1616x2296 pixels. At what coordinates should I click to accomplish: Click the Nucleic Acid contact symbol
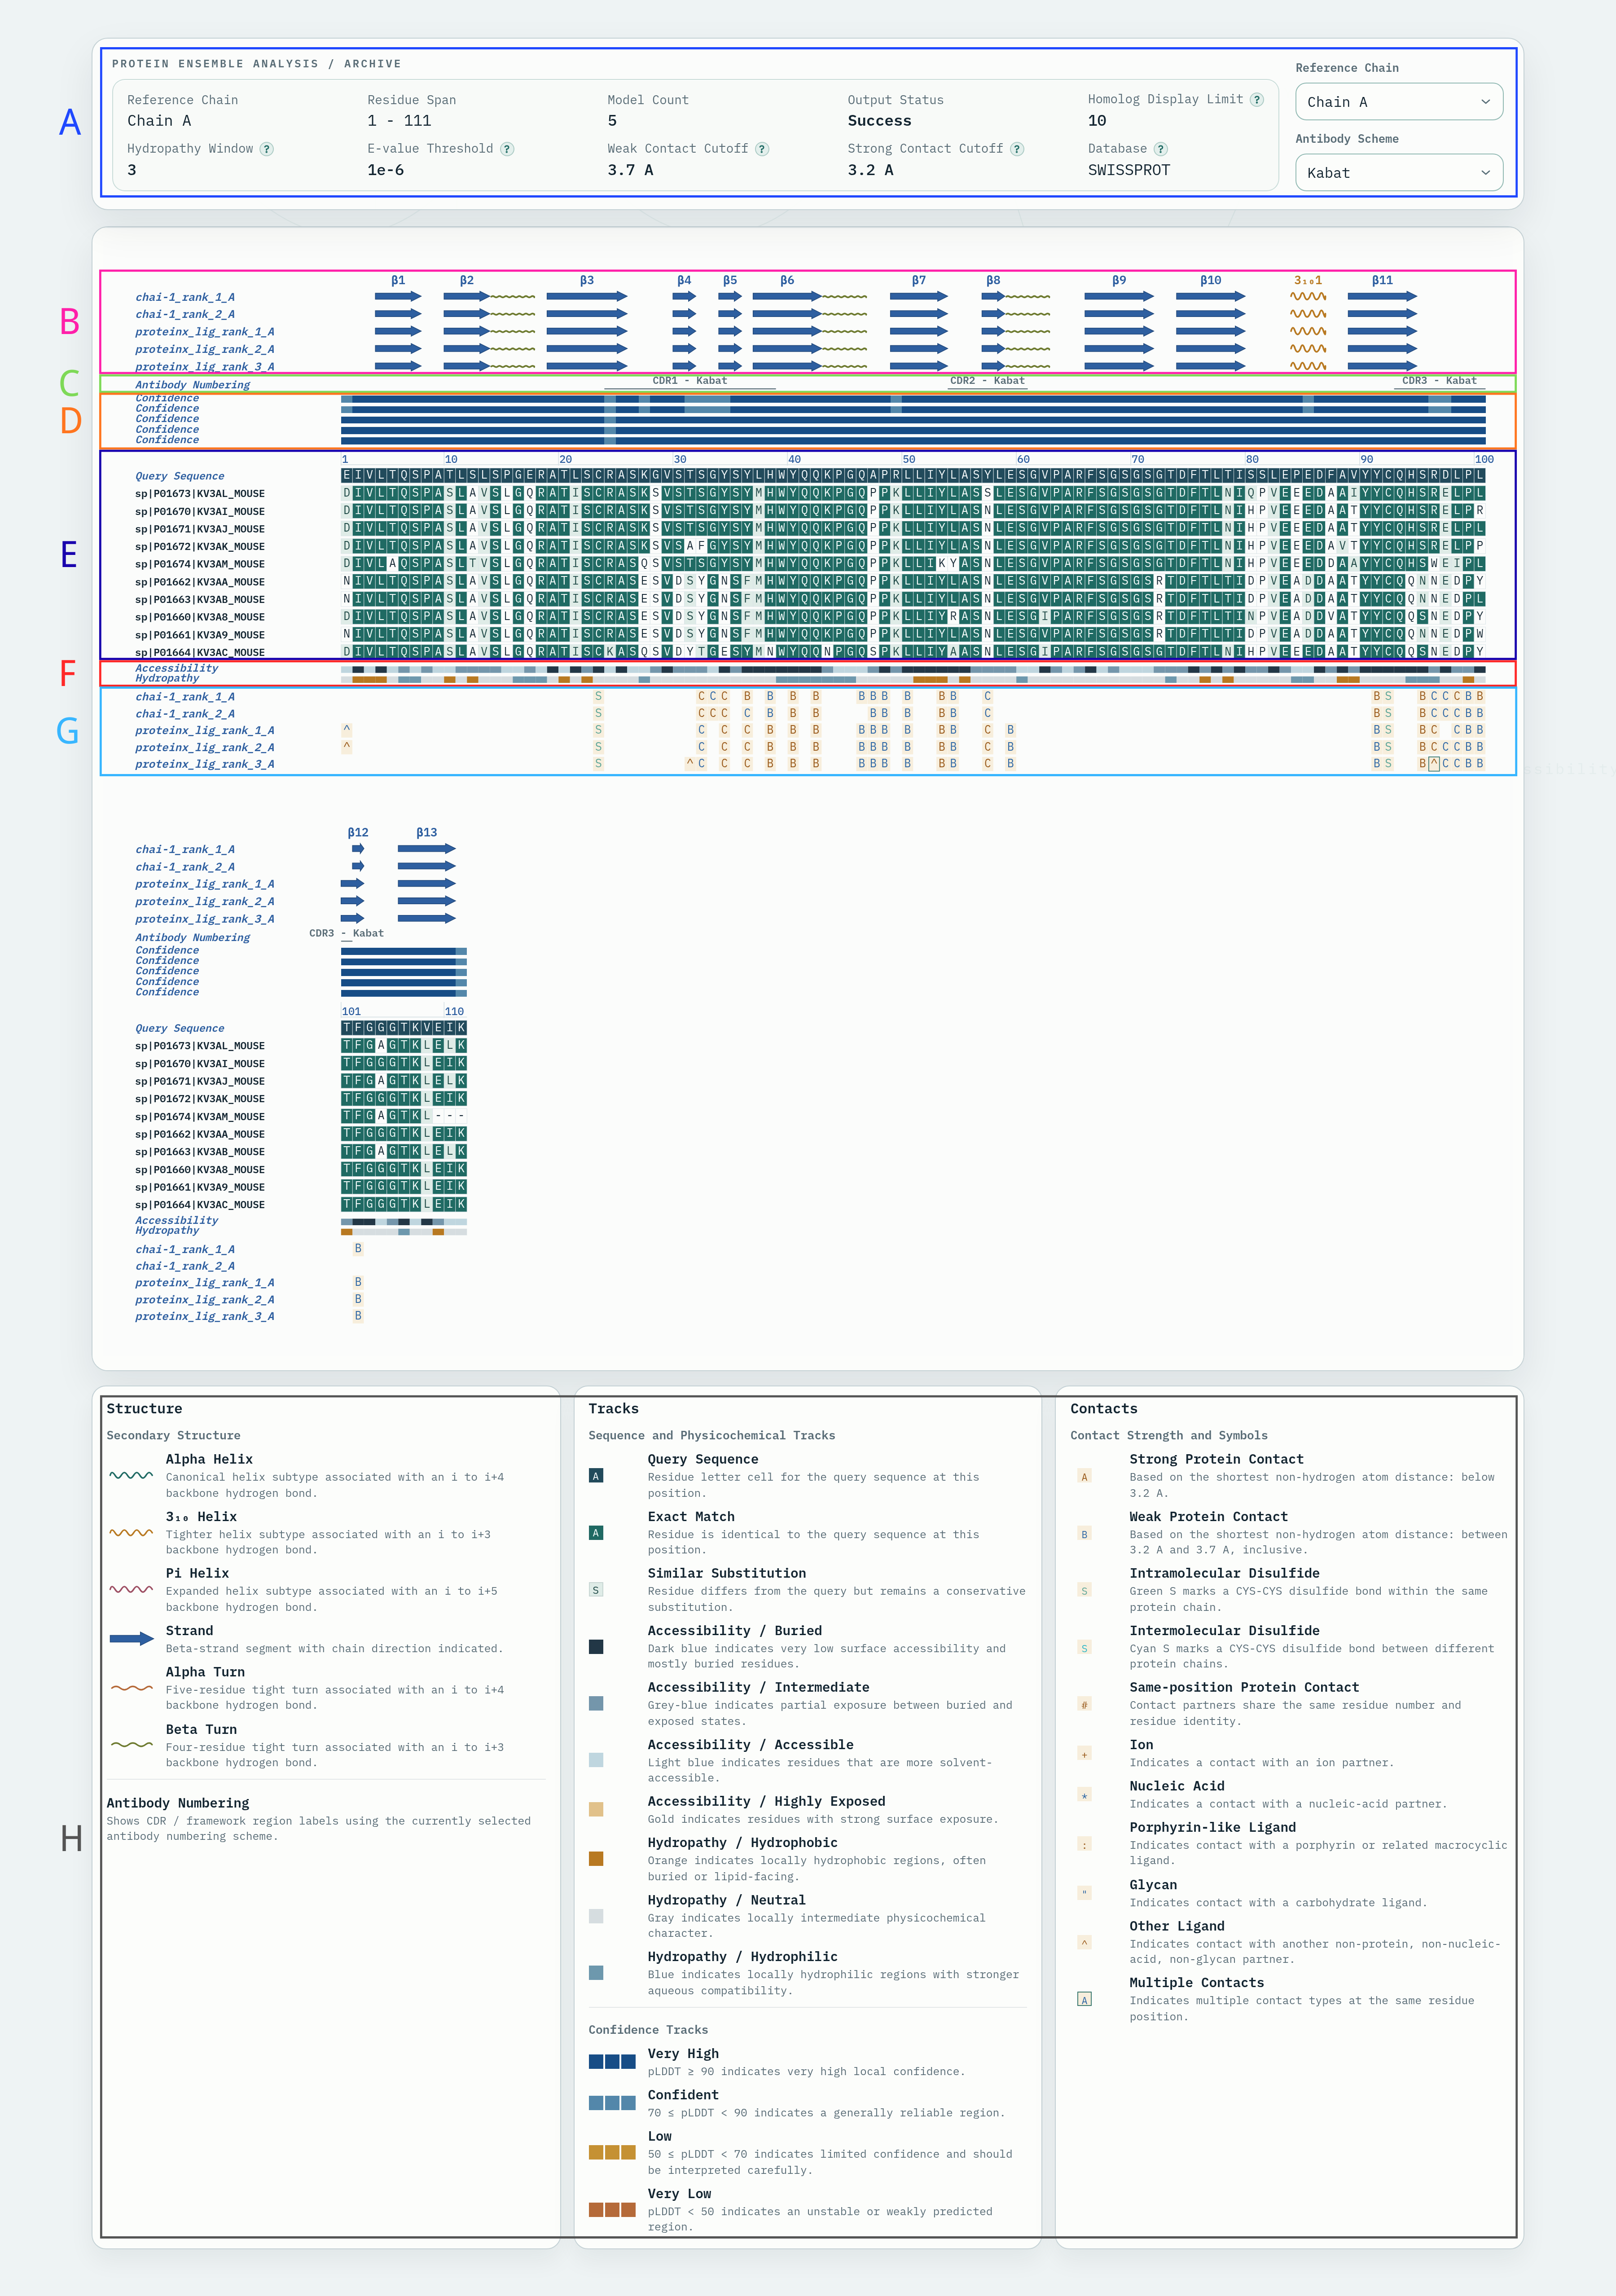tap(1084, 1795)
